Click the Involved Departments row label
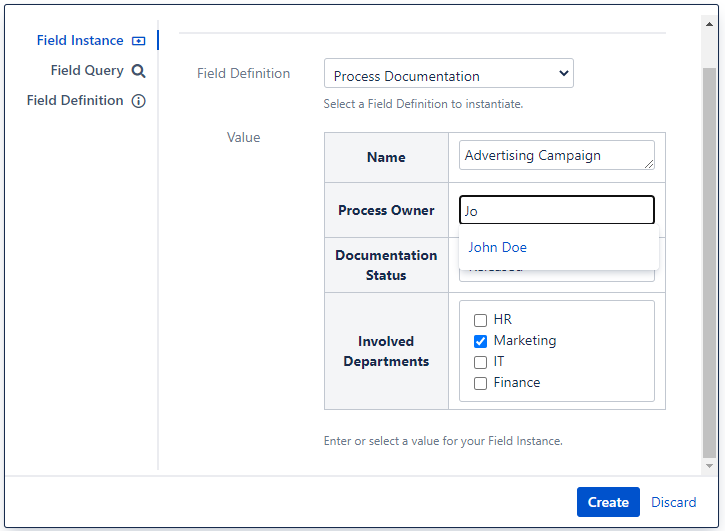 pyautogui.click(x=386, y=351)
